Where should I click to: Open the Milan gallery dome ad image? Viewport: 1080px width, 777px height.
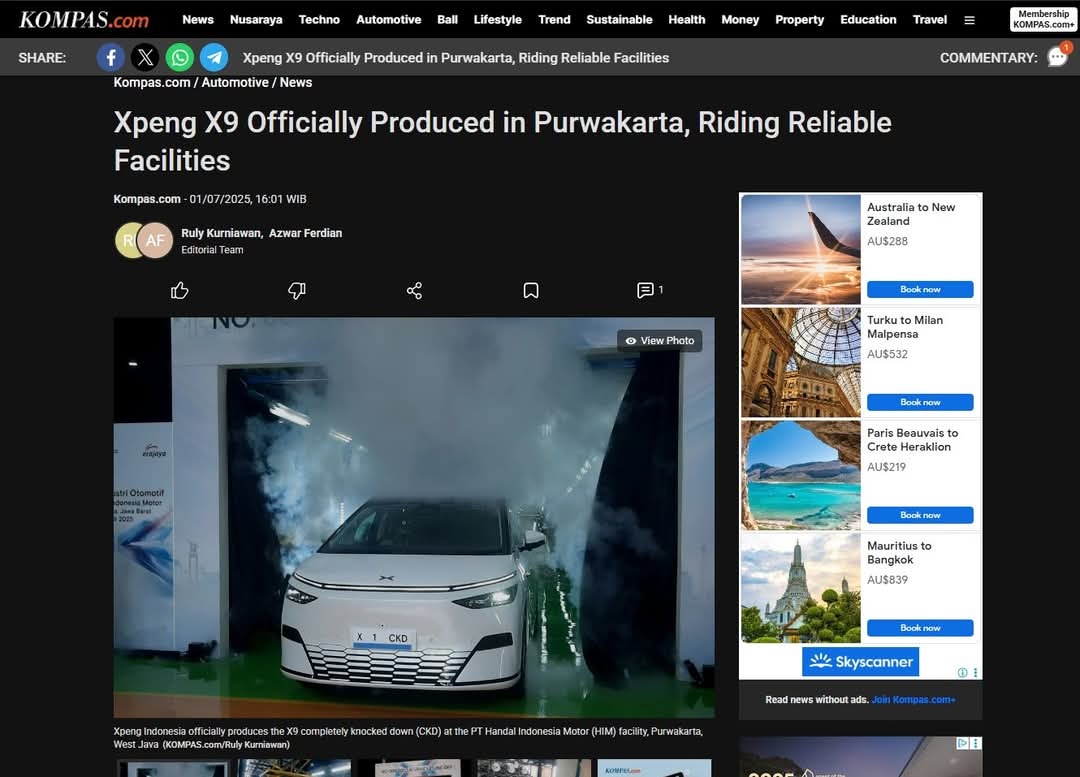tap(801, 362)
